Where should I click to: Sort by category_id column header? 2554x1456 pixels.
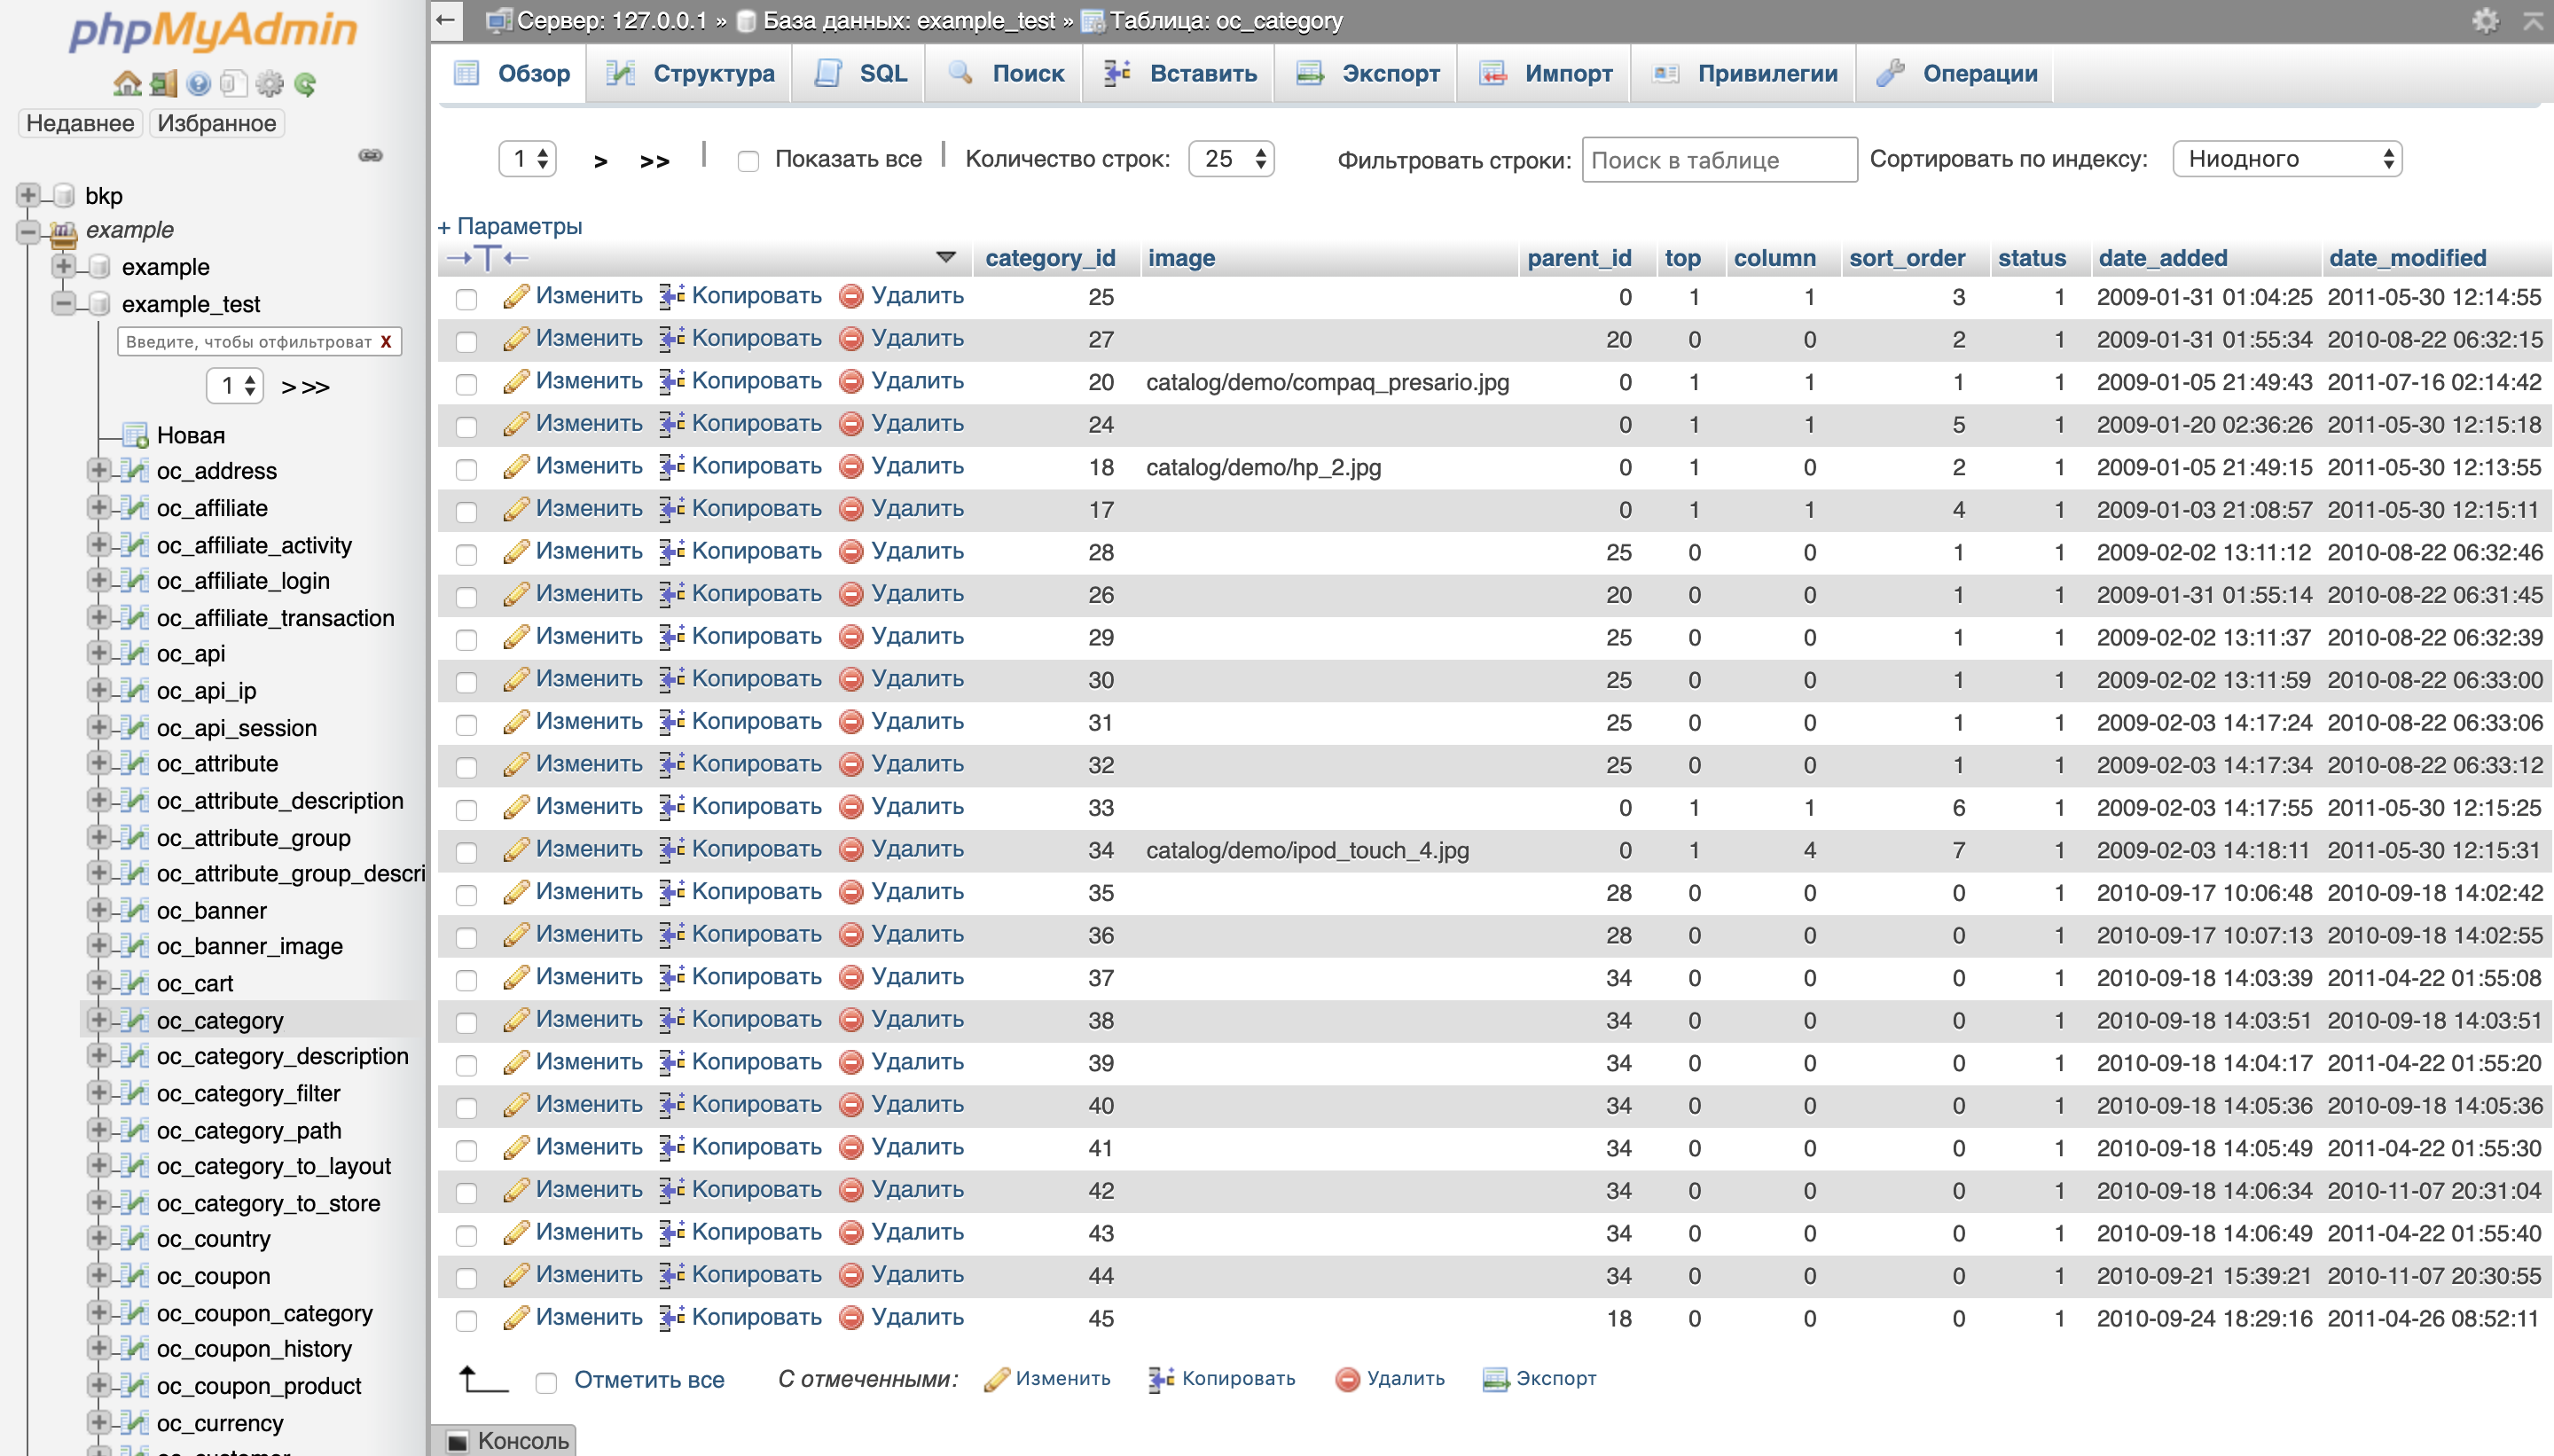pyautogui.click(x=1050, y=258)
